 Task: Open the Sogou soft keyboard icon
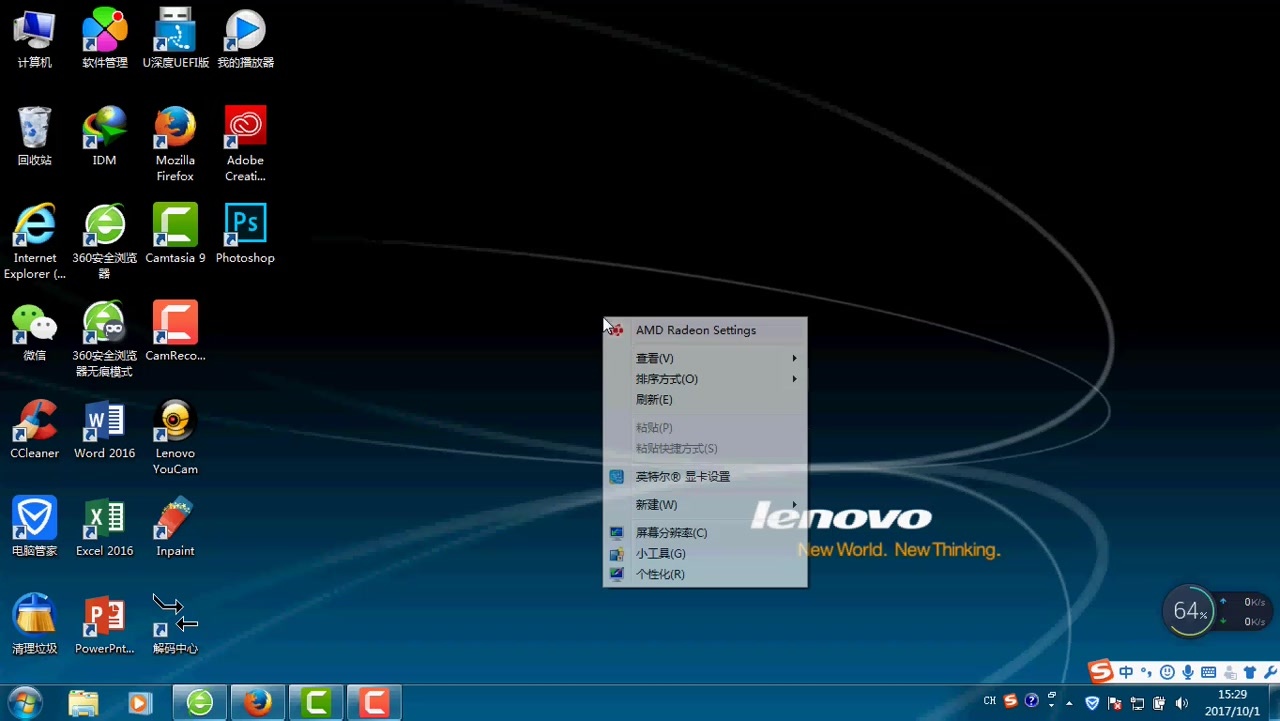(1208, 672)
